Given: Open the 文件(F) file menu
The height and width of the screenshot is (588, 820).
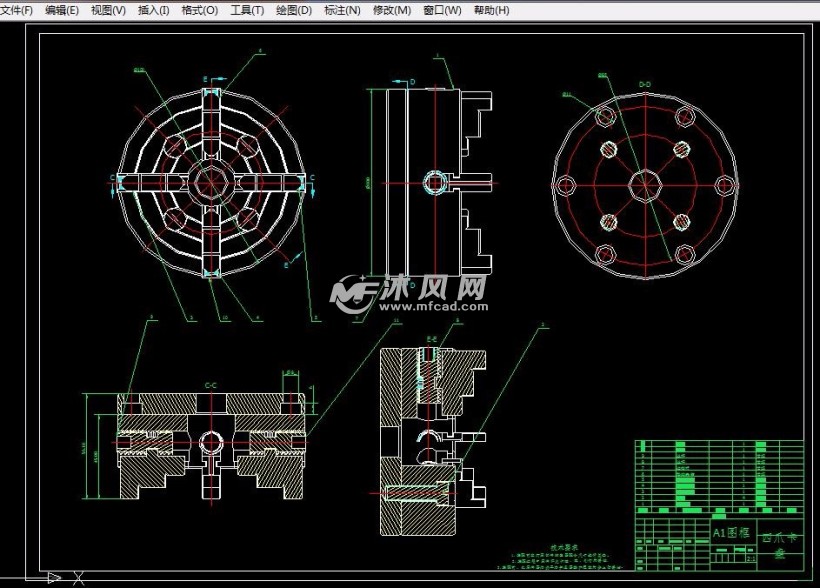Looking at the screenshot, I should (x=16, y=10).
